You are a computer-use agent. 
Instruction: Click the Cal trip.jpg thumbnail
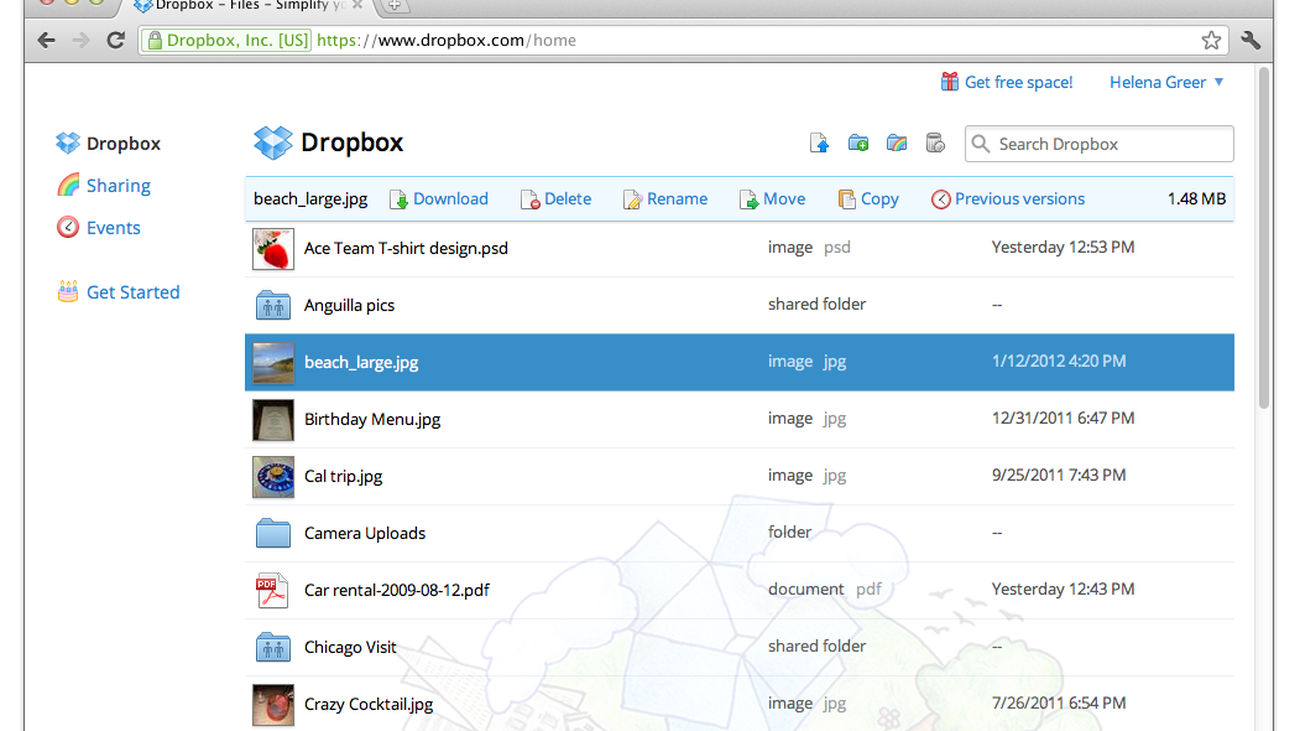pos(273,477)
